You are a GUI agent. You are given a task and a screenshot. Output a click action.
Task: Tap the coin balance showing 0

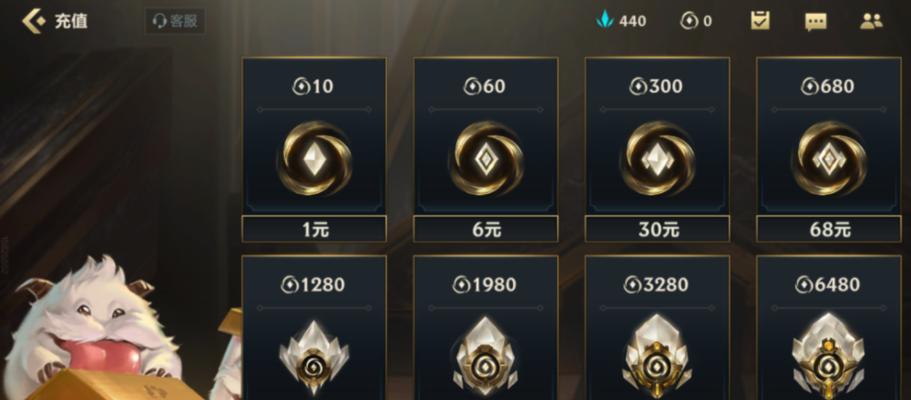coord(696,22)
